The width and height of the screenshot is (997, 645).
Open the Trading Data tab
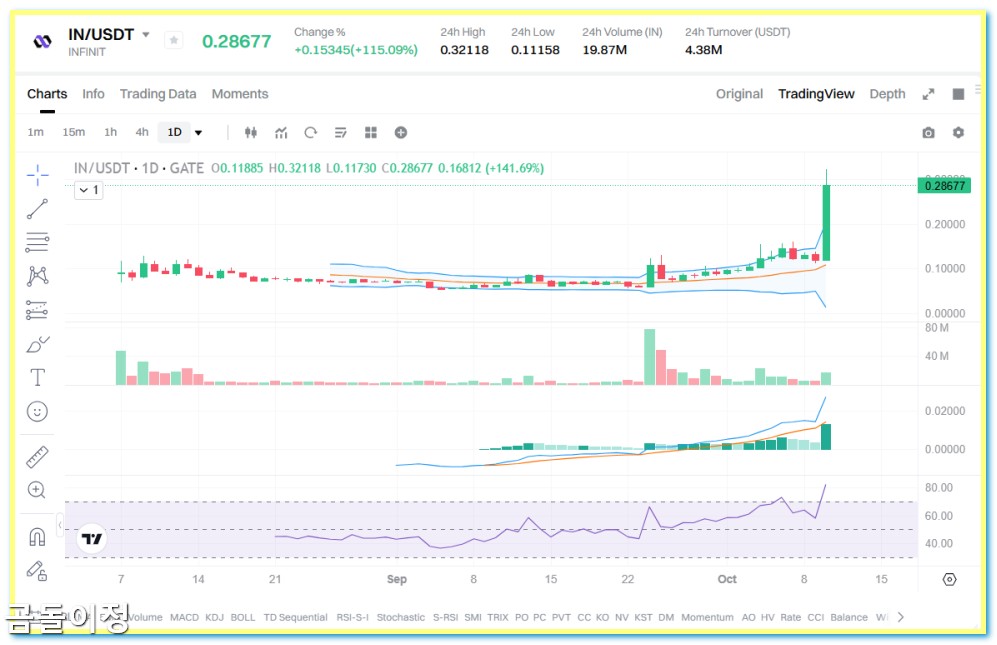tap(158, 94)
